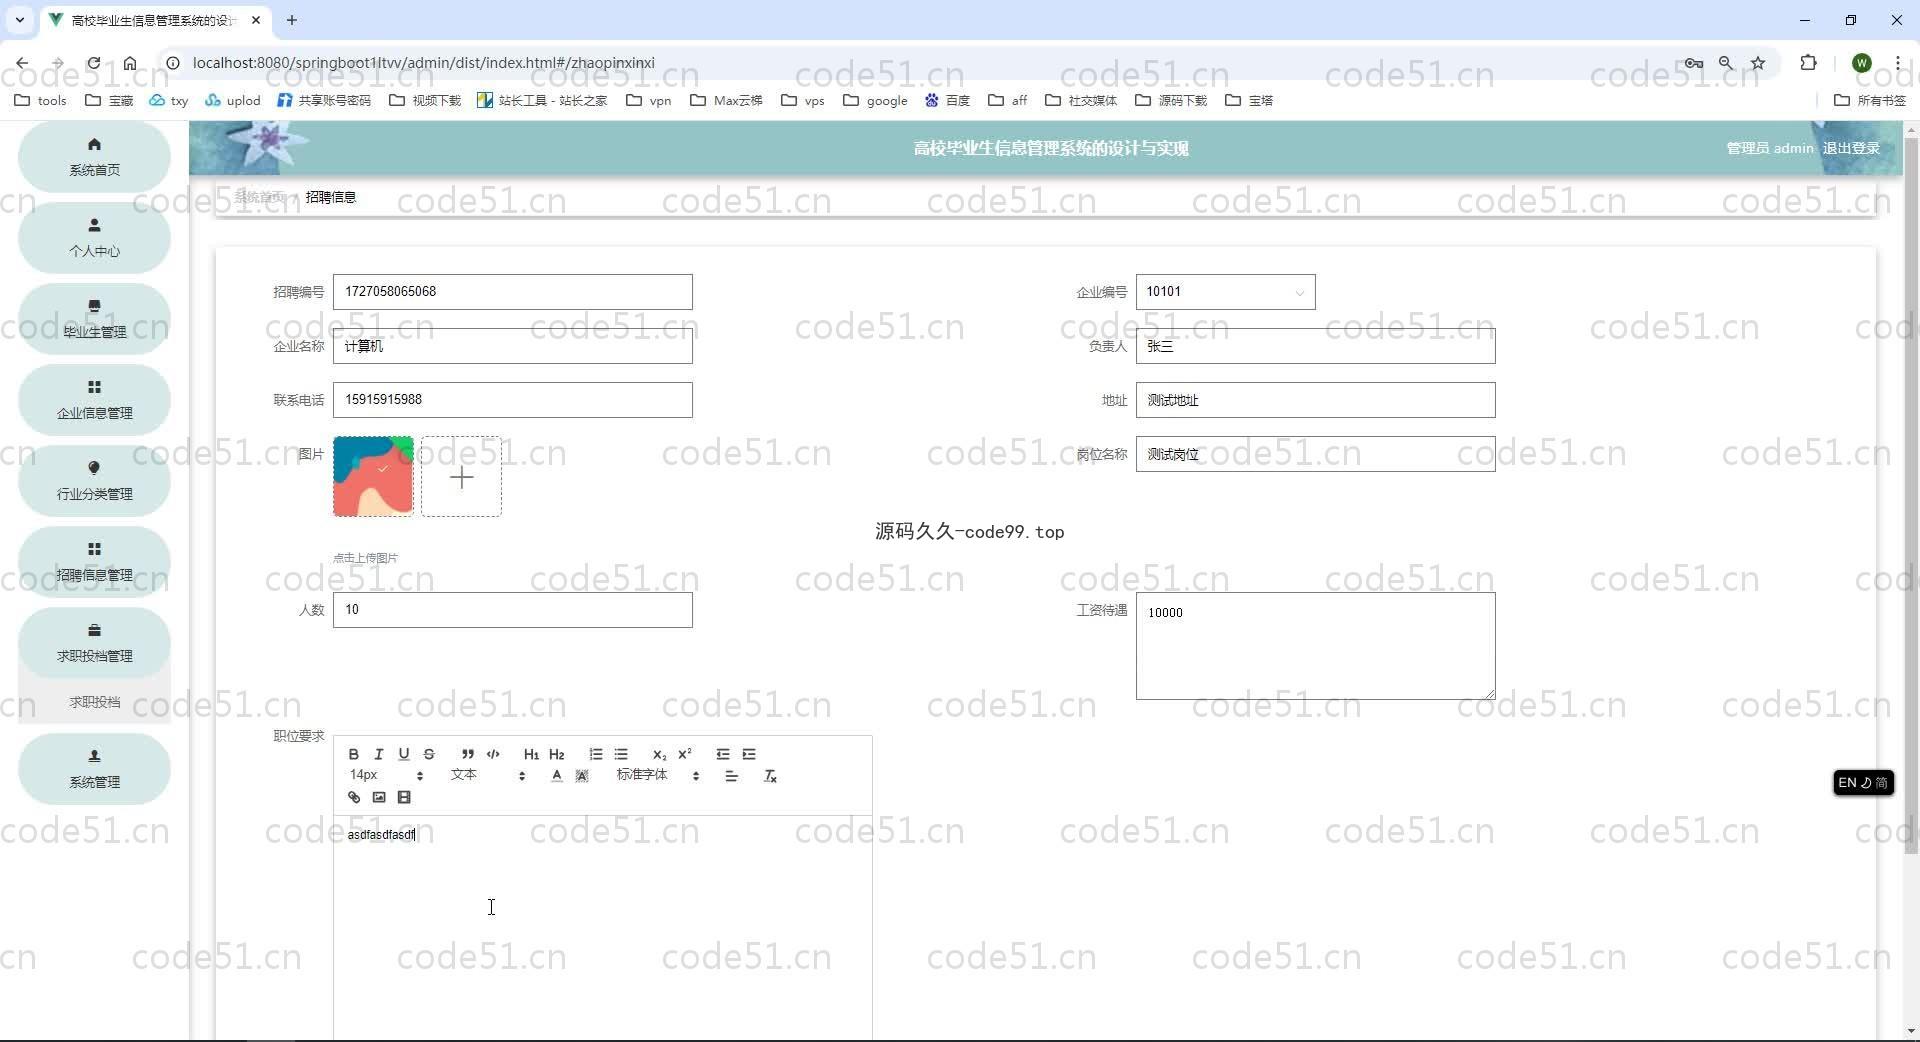The height and width of the screenshot is (1042, 1920).
Task: Open the 文本 heading style dropdown
Action: click(487, 775)
